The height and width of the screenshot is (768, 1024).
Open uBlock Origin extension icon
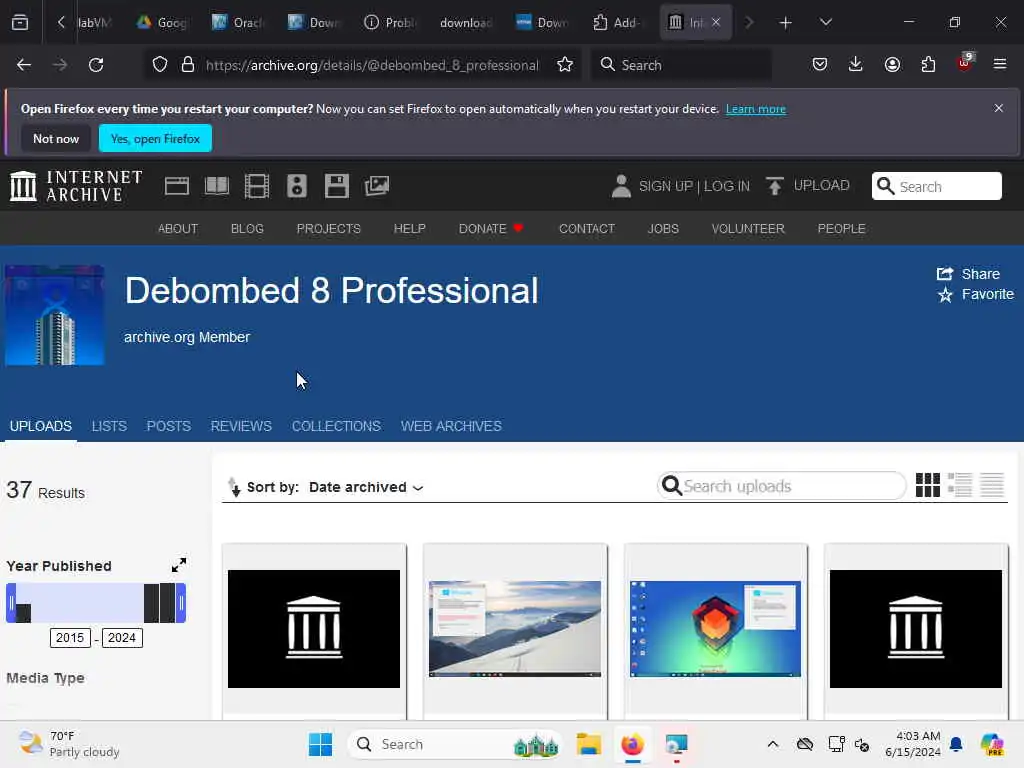pyautogui.click(x=965, y=63)
